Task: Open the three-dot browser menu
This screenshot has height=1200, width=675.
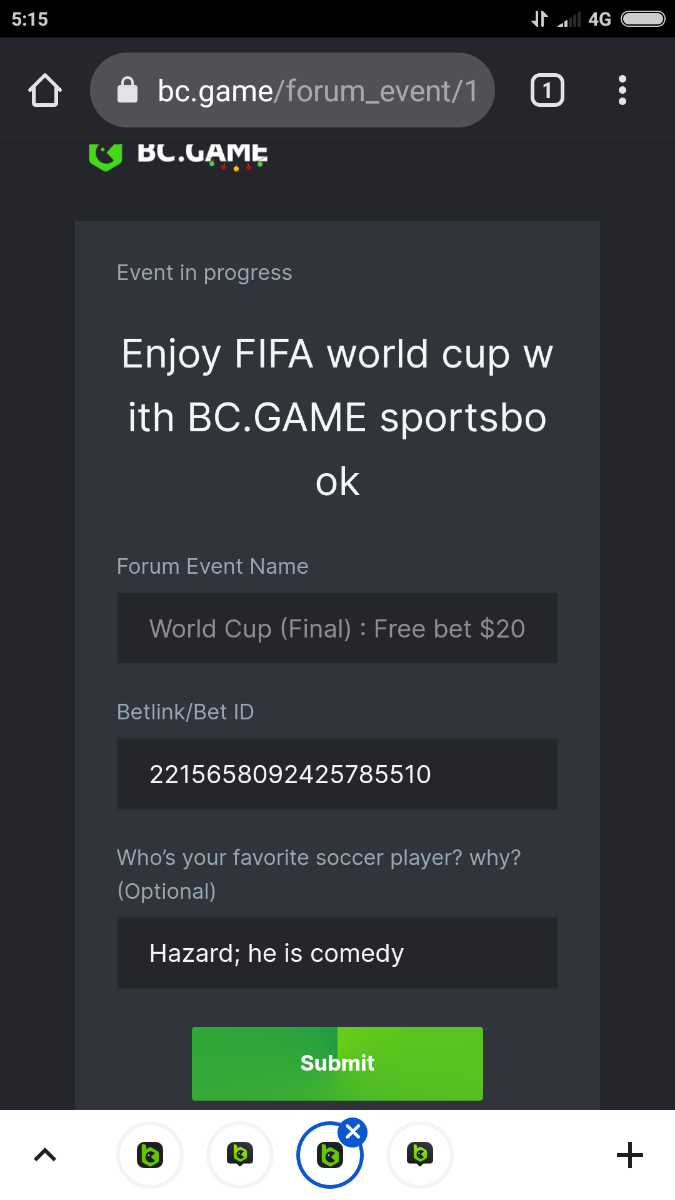Action: tap(622, 91)
